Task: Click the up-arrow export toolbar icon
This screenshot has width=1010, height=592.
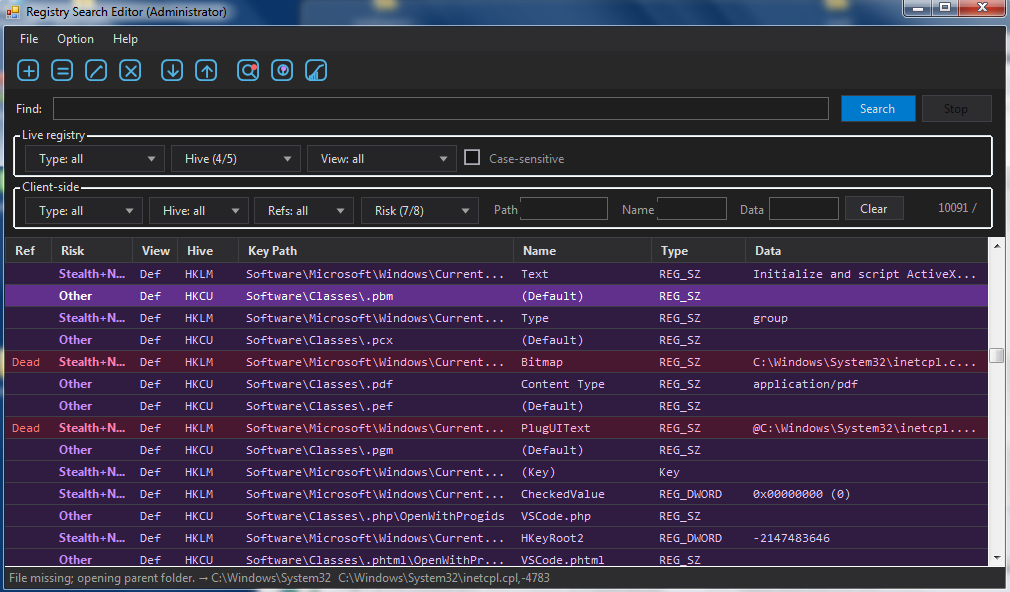Action: point(206,70)
